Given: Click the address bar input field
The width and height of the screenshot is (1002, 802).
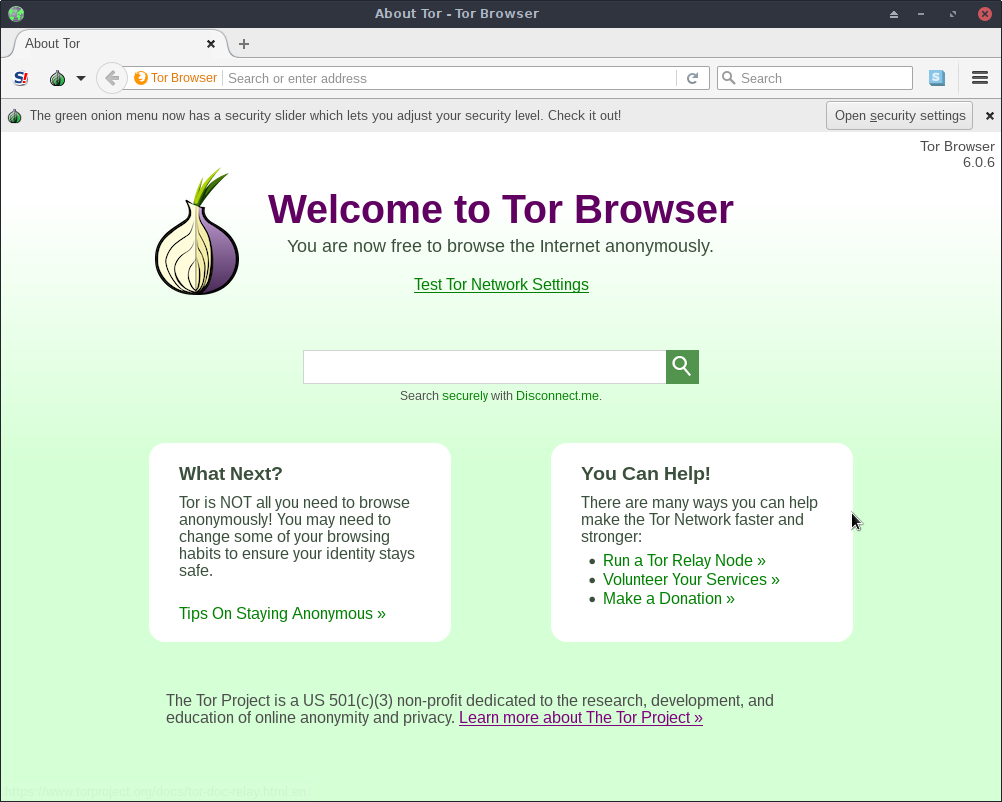Looking at the screenshot, I should [450, 78].
